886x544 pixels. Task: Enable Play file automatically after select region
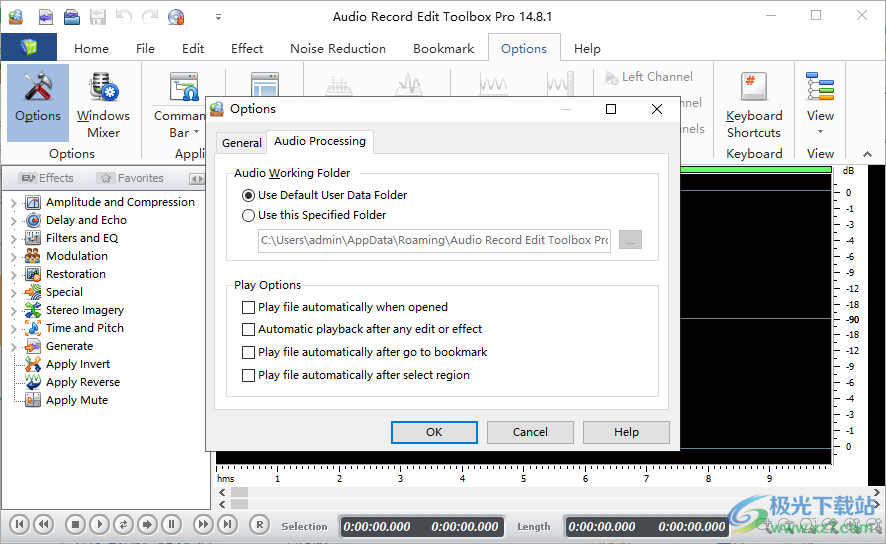pos(248,376)
